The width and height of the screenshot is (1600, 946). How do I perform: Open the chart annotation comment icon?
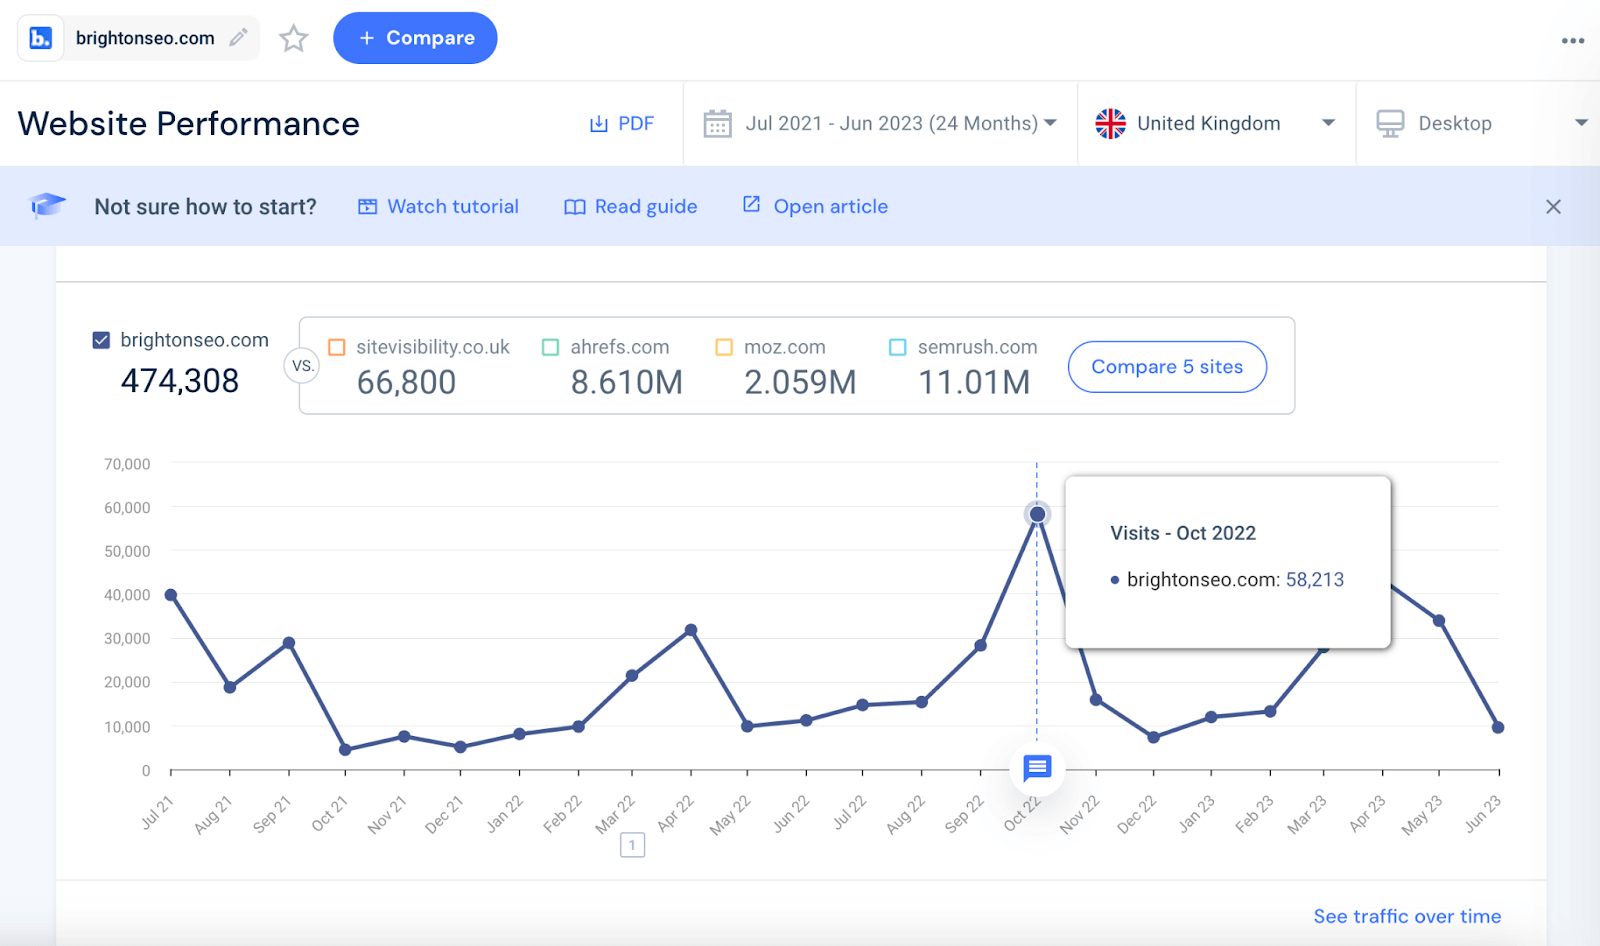coord(1037,768)
